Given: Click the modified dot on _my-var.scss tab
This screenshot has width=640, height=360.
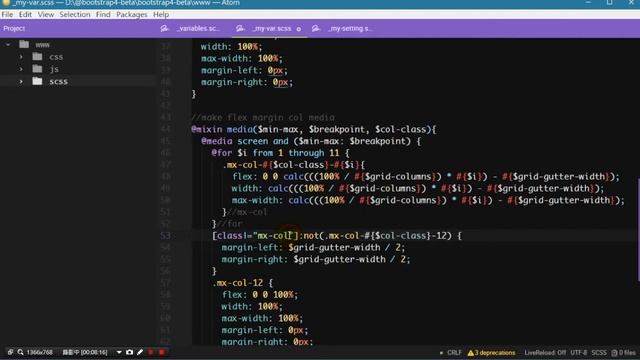Looking at the screenshot, I should (299, 29).
